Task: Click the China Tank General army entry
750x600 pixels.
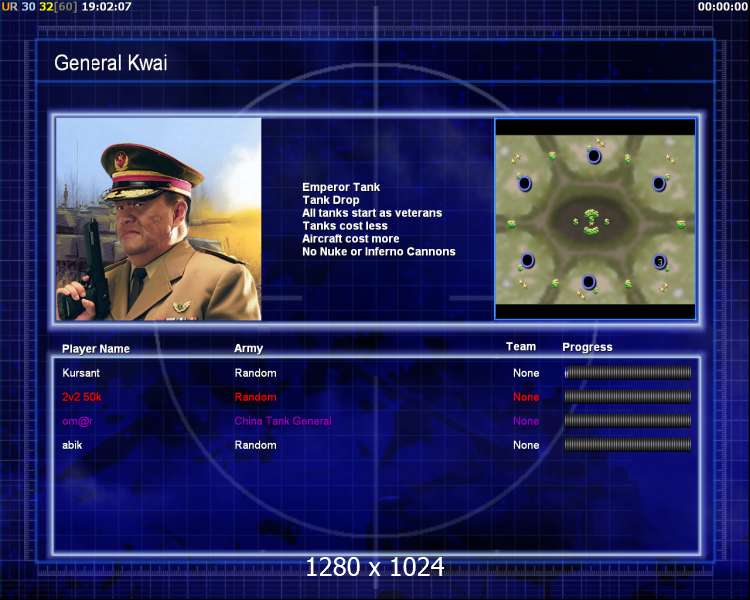Action: click(283, 421)
